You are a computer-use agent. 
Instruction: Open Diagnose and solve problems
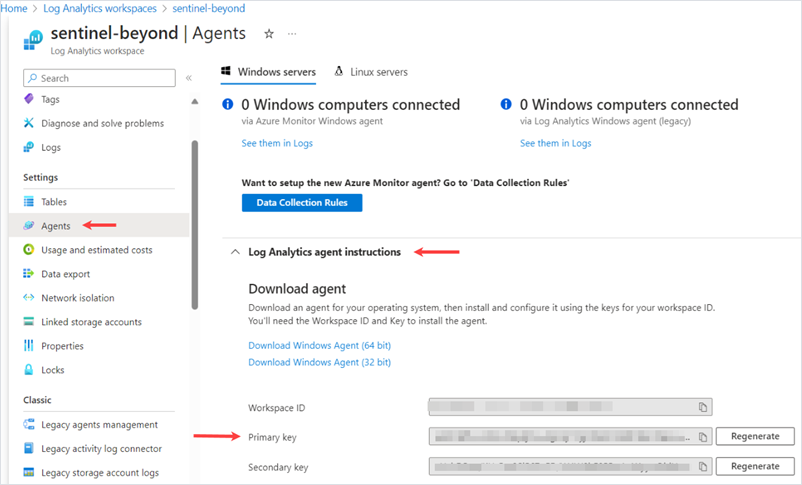tap(102, 123)
